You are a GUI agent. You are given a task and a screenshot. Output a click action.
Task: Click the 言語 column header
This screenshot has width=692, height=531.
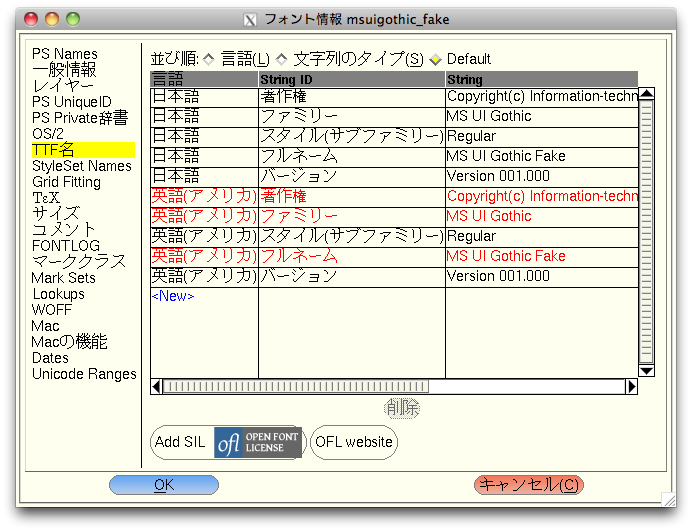pos(204,79)
